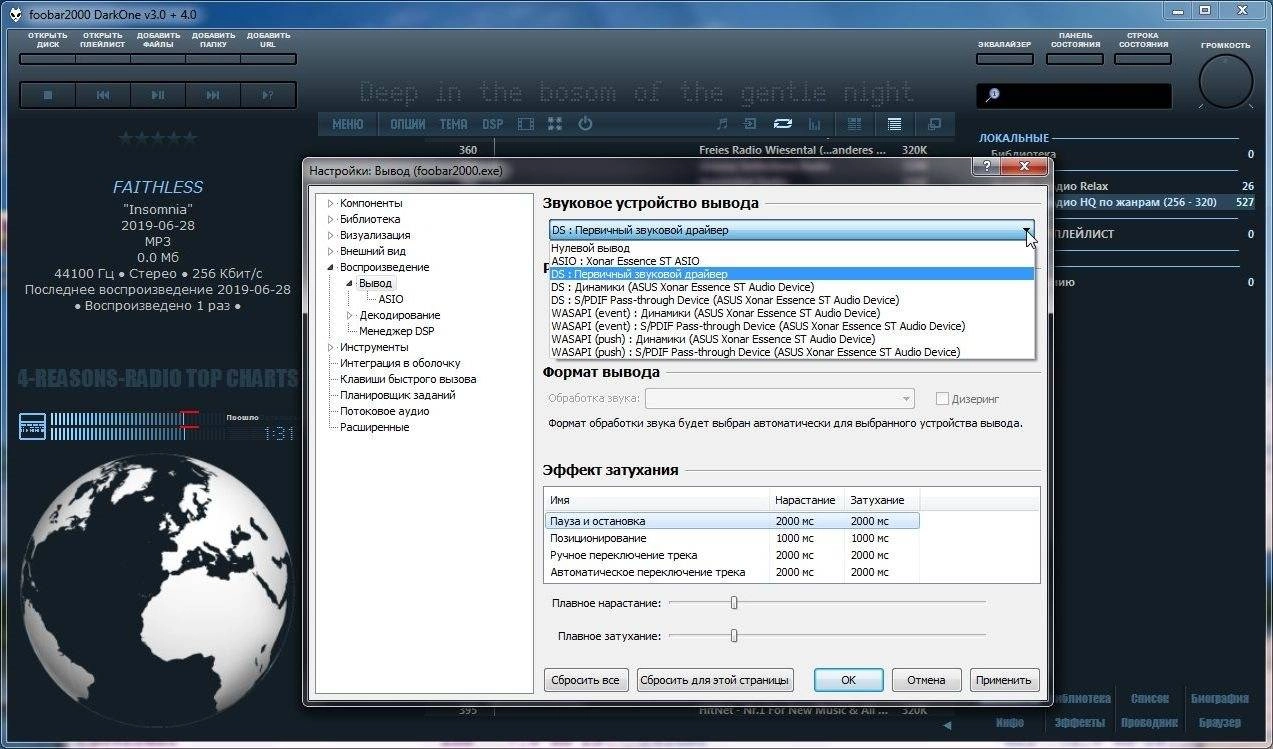1273x749 pixels.
Task: Click the overlapping windows icon
Action: tap(935, 124)
